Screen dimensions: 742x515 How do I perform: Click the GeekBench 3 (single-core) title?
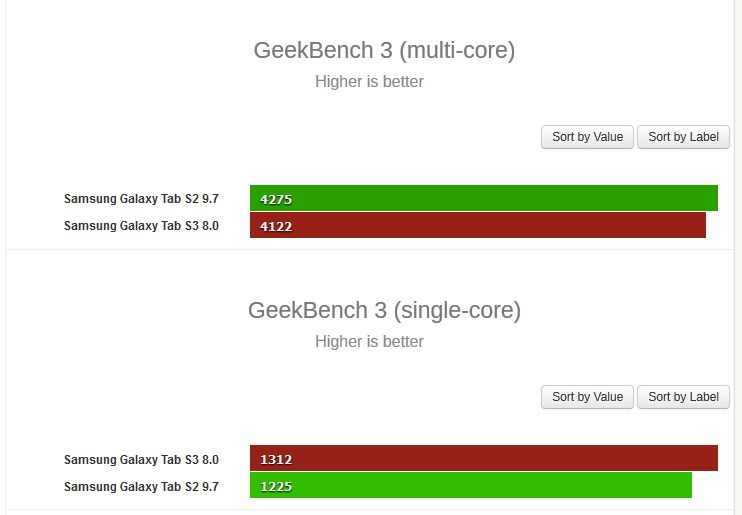click(384, 311)
